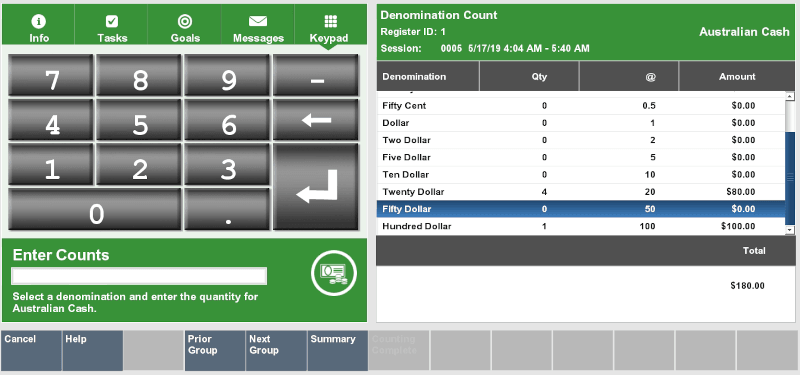Tap keypad digit 2
This screenshot has height=375, width=800.
(x=139, y=164)
